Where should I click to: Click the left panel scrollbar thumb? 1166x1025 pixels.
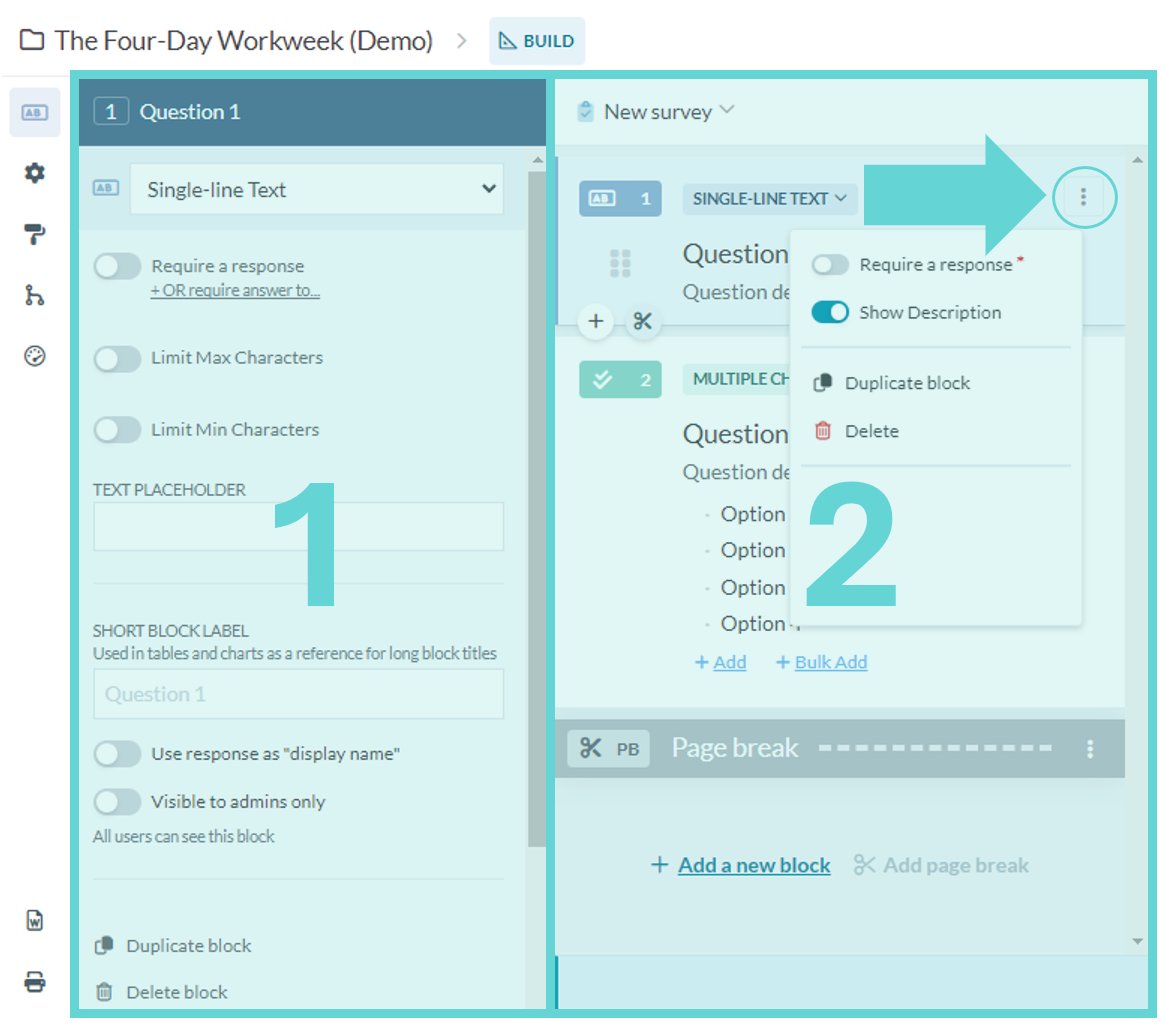tap(536, 509)
